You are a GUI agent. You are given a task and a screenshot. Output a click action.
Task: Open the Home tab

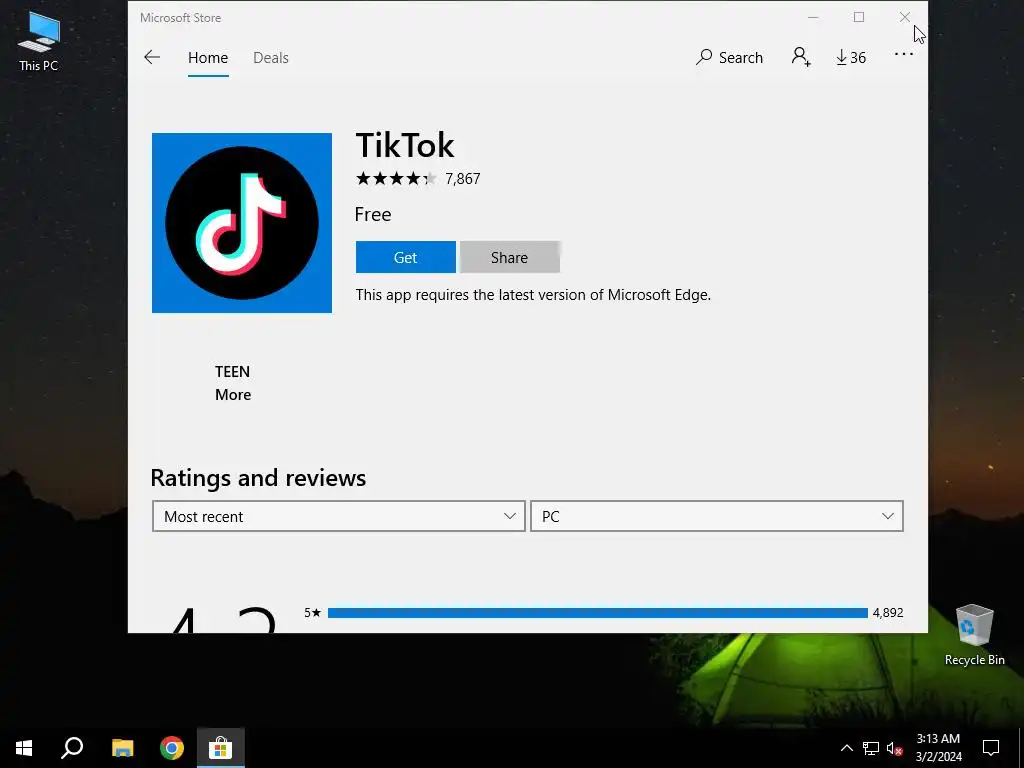[x=208, y=57]
